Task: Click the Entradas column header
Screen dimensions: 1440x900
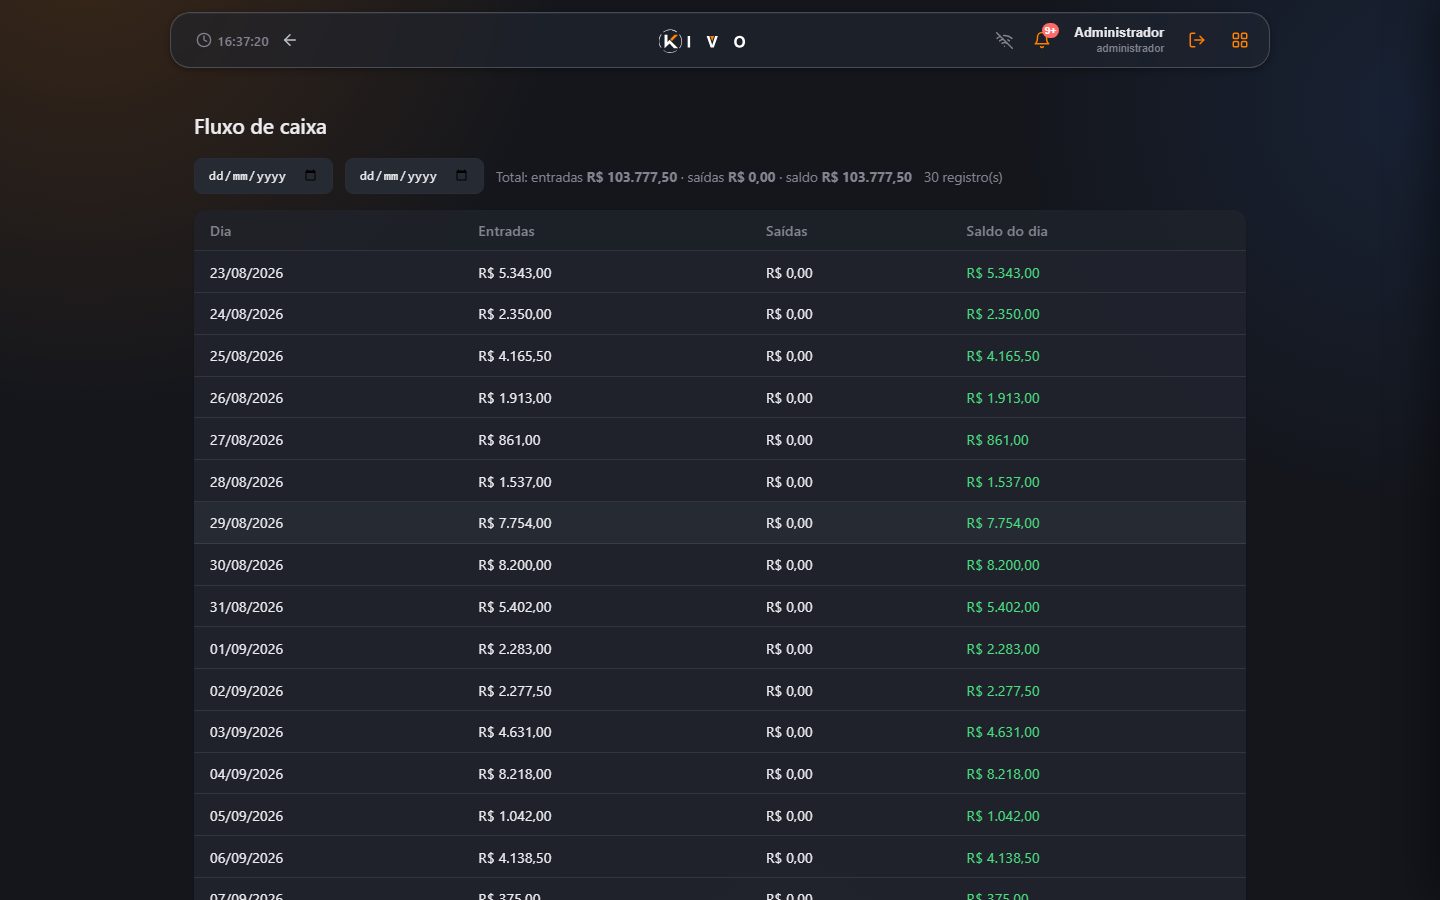Action: [x=506, y=231]
